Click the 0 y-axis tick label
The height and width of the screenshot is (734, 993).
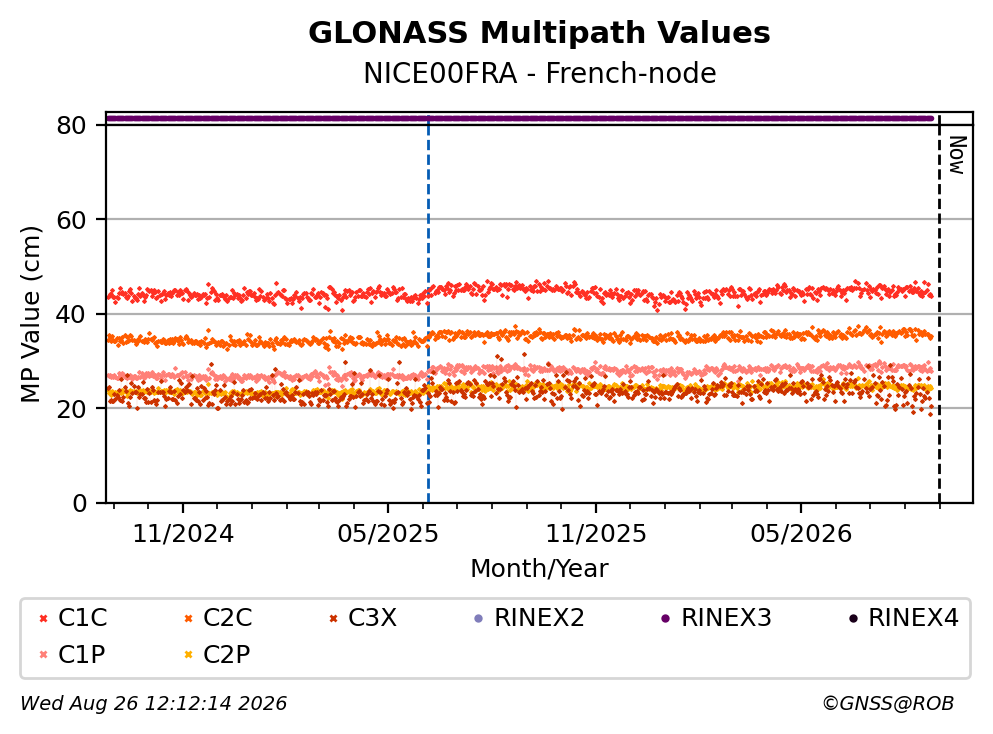(80, 504)
